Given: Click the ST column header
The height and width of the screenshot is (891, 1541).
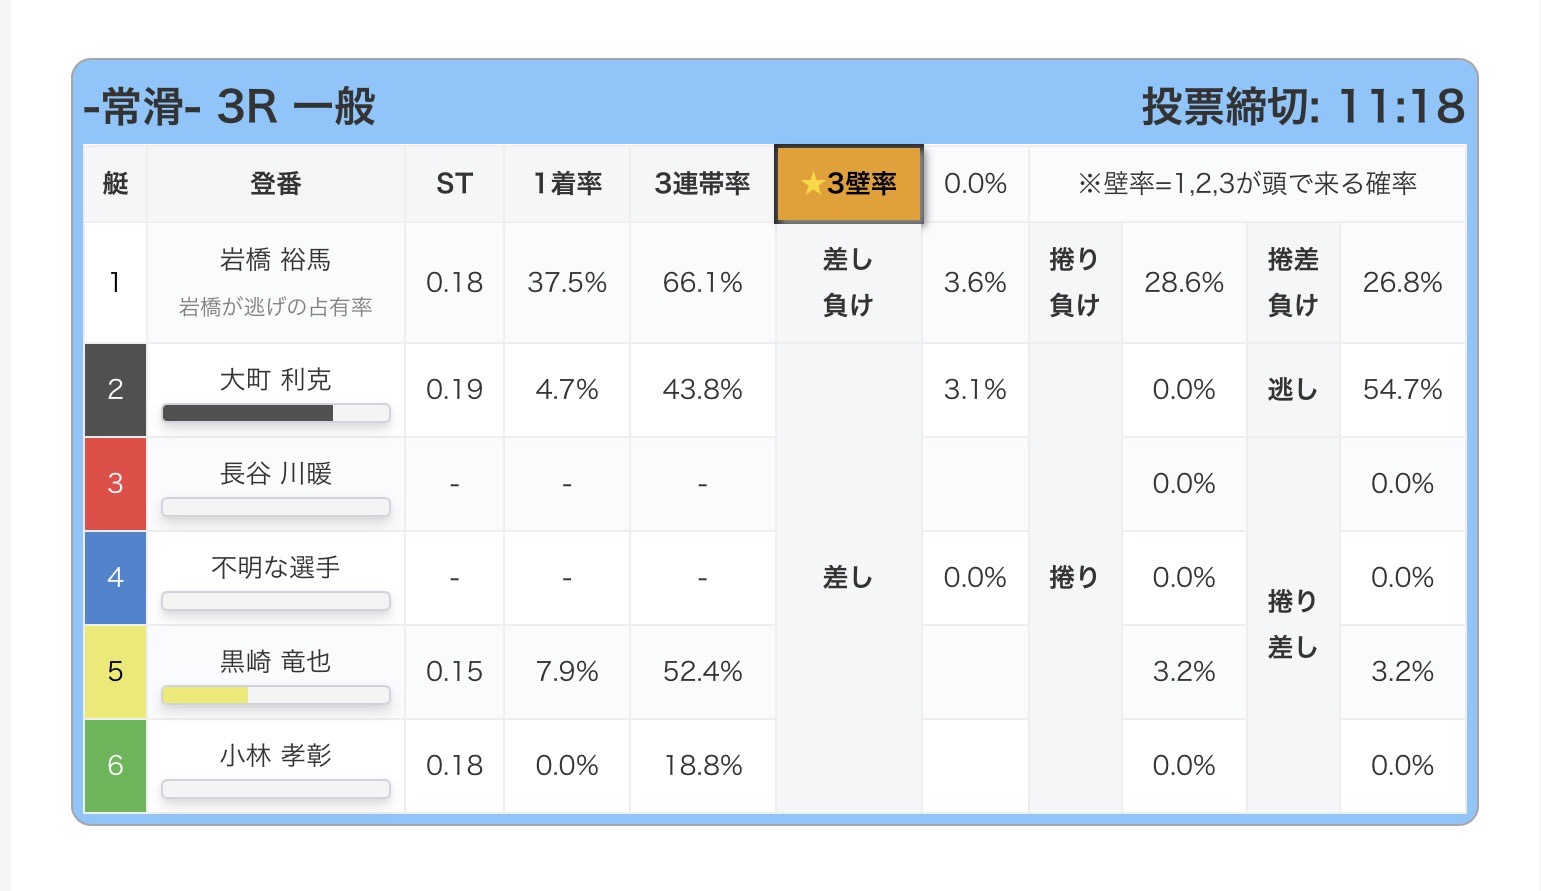Looking at the screenshot, I should [x=454, y=184].
